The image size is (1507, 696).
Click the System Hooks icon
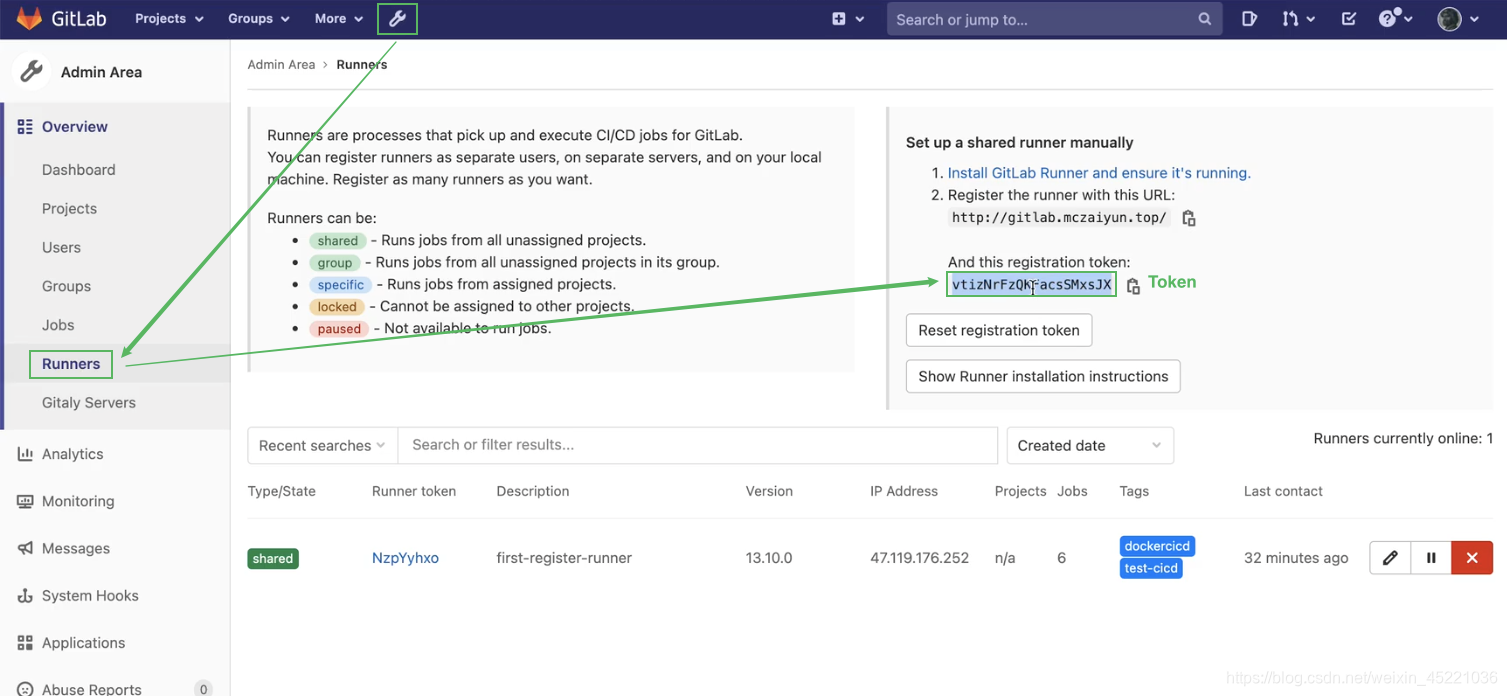[x=25, y=595]
